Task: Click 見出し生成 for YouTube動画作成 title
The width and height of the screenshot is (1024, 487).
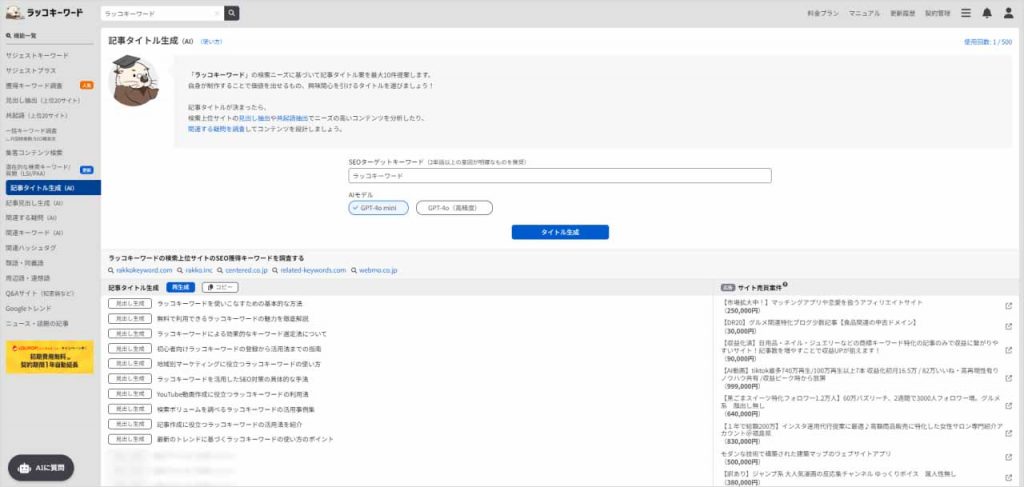Action: click(130, 394)
